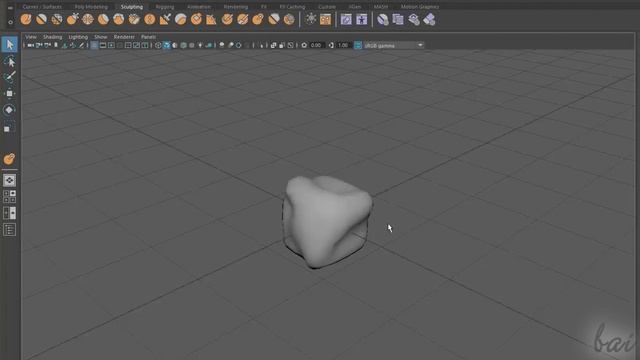Choose the Lasso select tool in the Tool Box
640x360 pixels.
coord(9,62)
